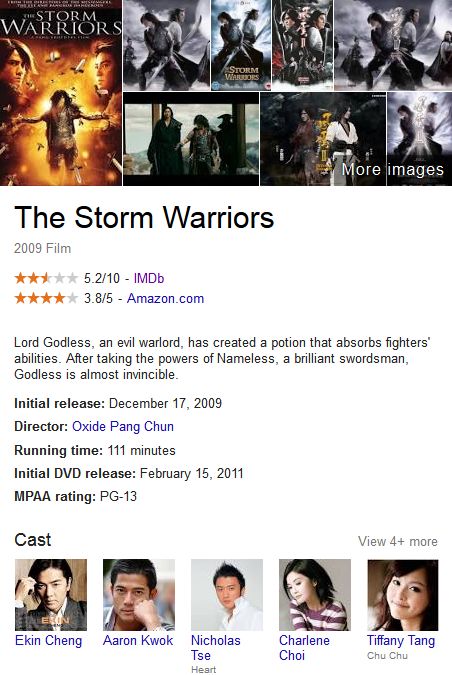Select Ekin Cheng's cast photo
Screen dimensions: 452x675
(x=51, y=595)
